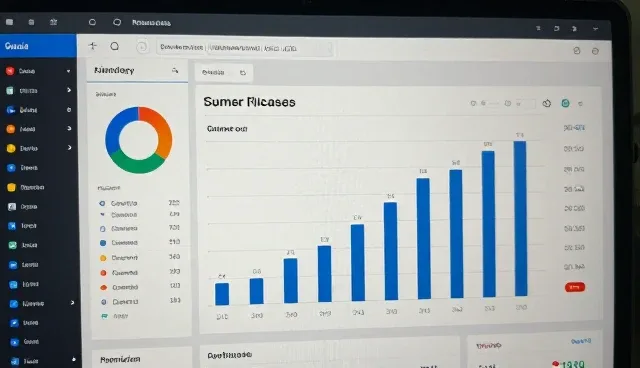The width and height of the screenshot is (640, 368).
Task: Open the blue link in the bottom-right card
Action: click(x=581, y=341)
